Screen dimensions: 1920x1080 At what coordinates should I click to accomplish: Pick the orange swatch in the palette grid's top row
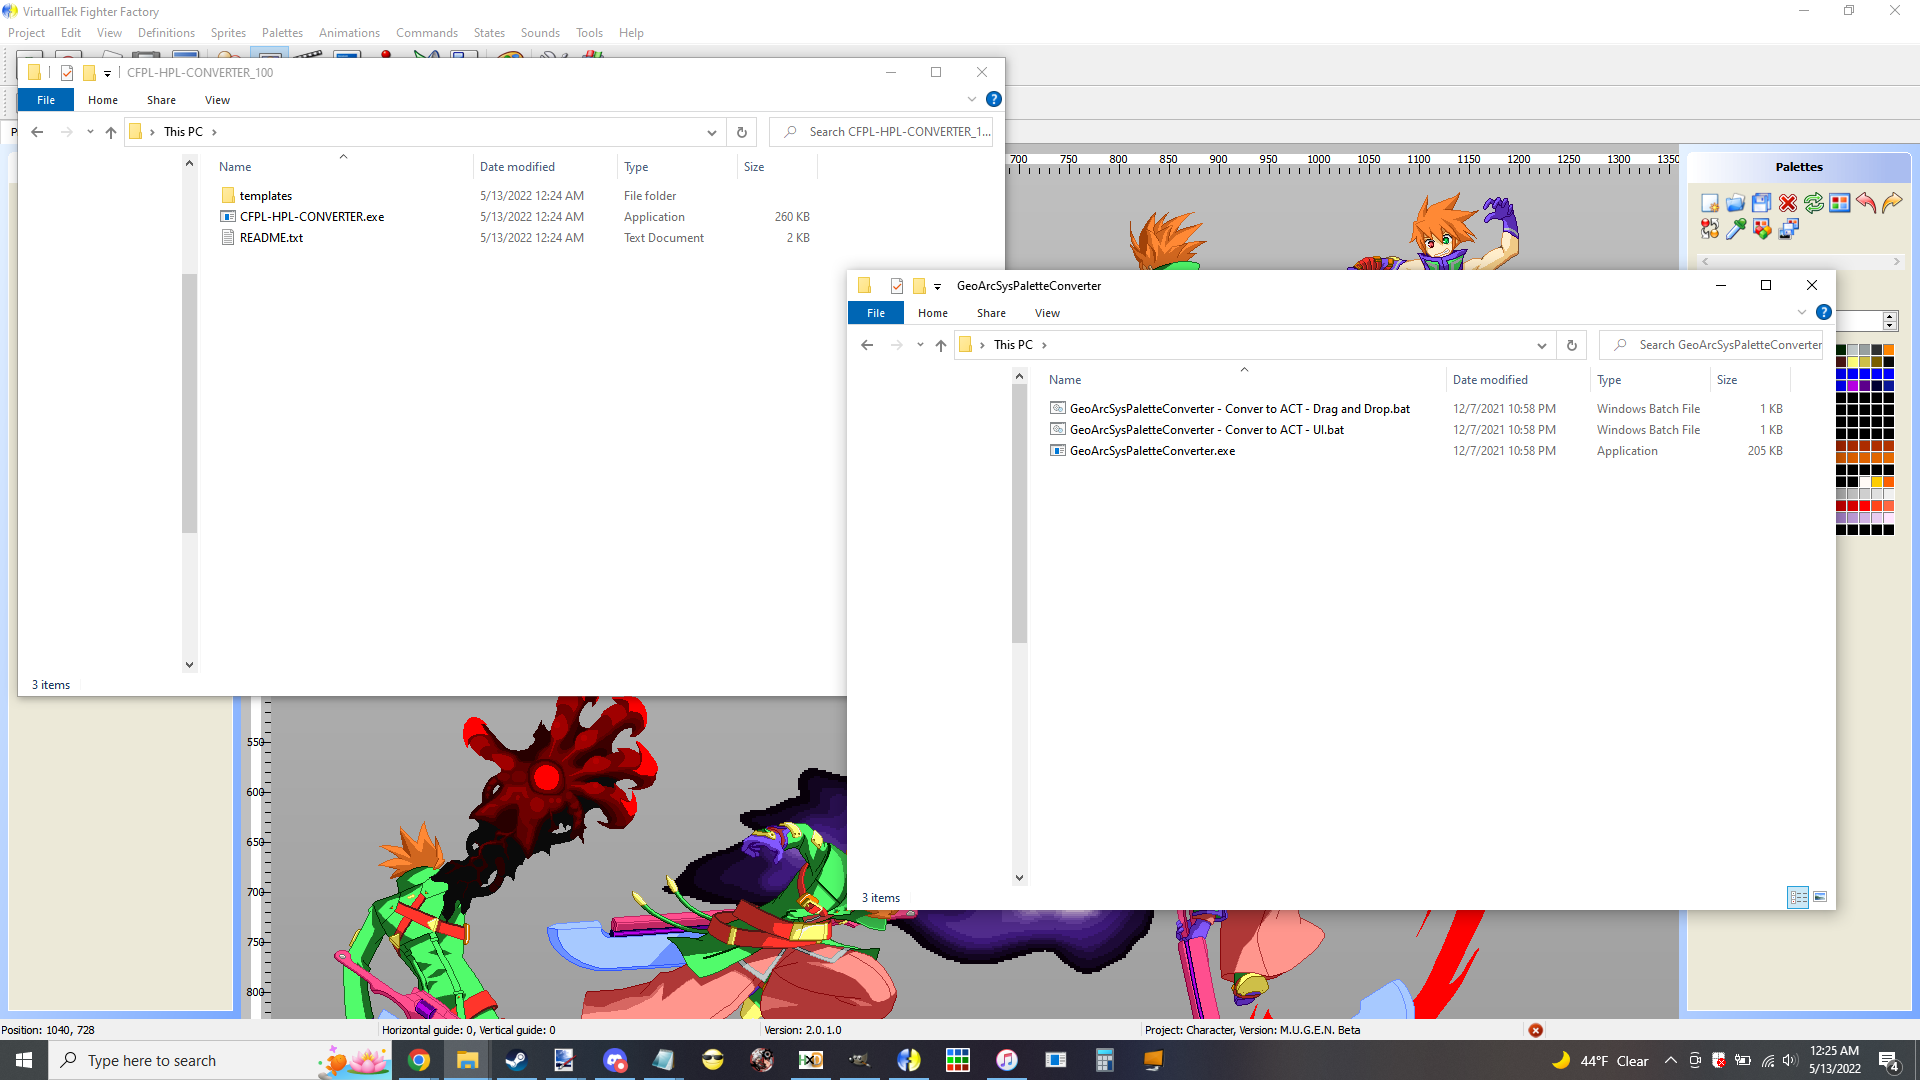pos(1888,350)
